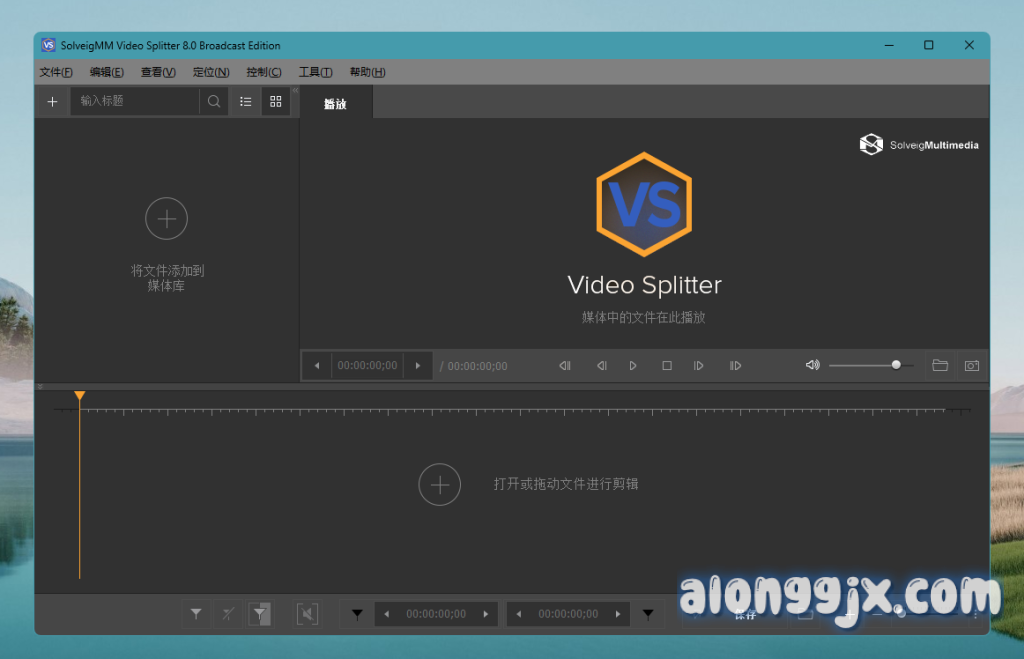
Task: Switch media library to thumbnail grid view
Action: 276,101
